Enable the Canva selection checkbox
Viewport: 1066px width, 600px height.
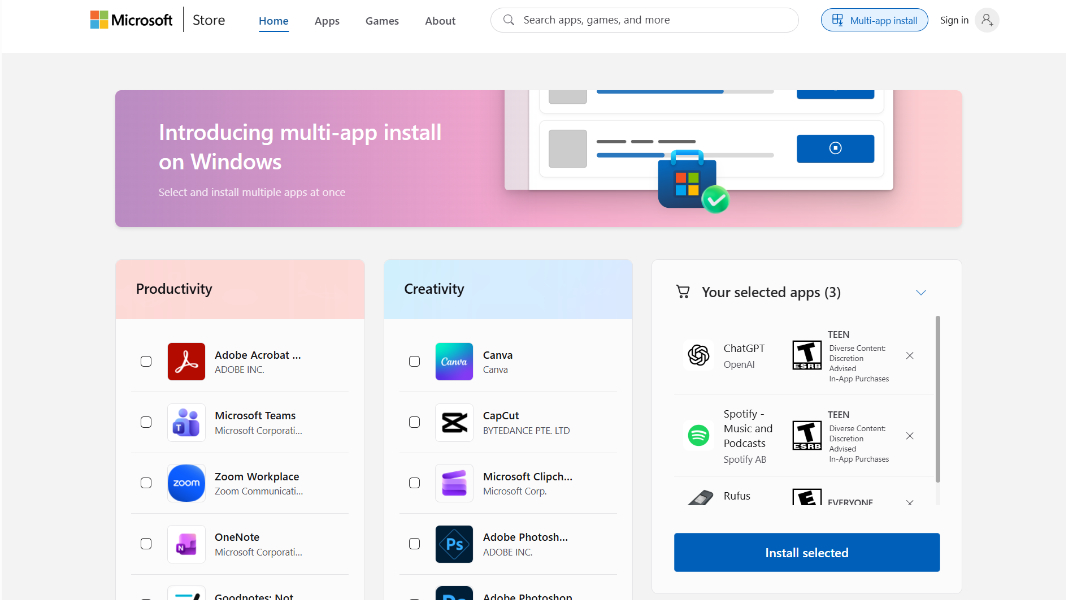coord(414,361)
